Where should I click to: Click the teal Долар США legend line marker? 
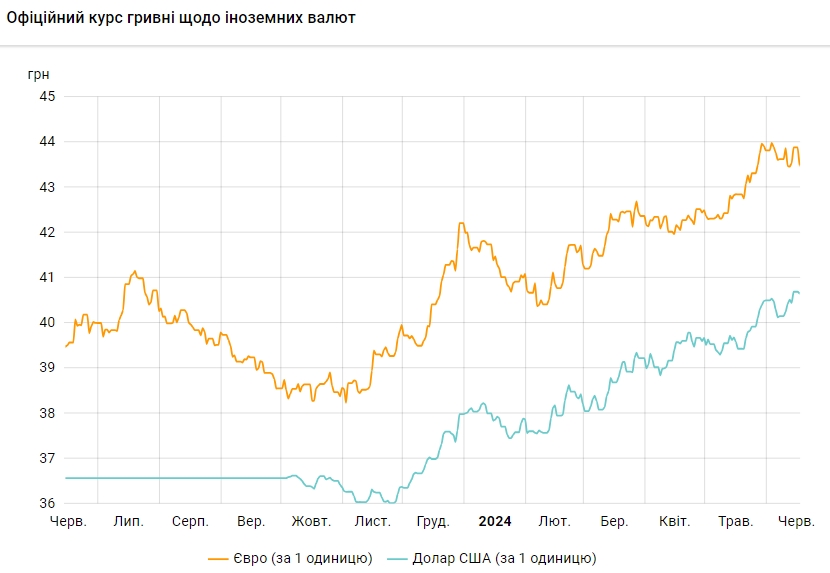(x=397, y=558)
